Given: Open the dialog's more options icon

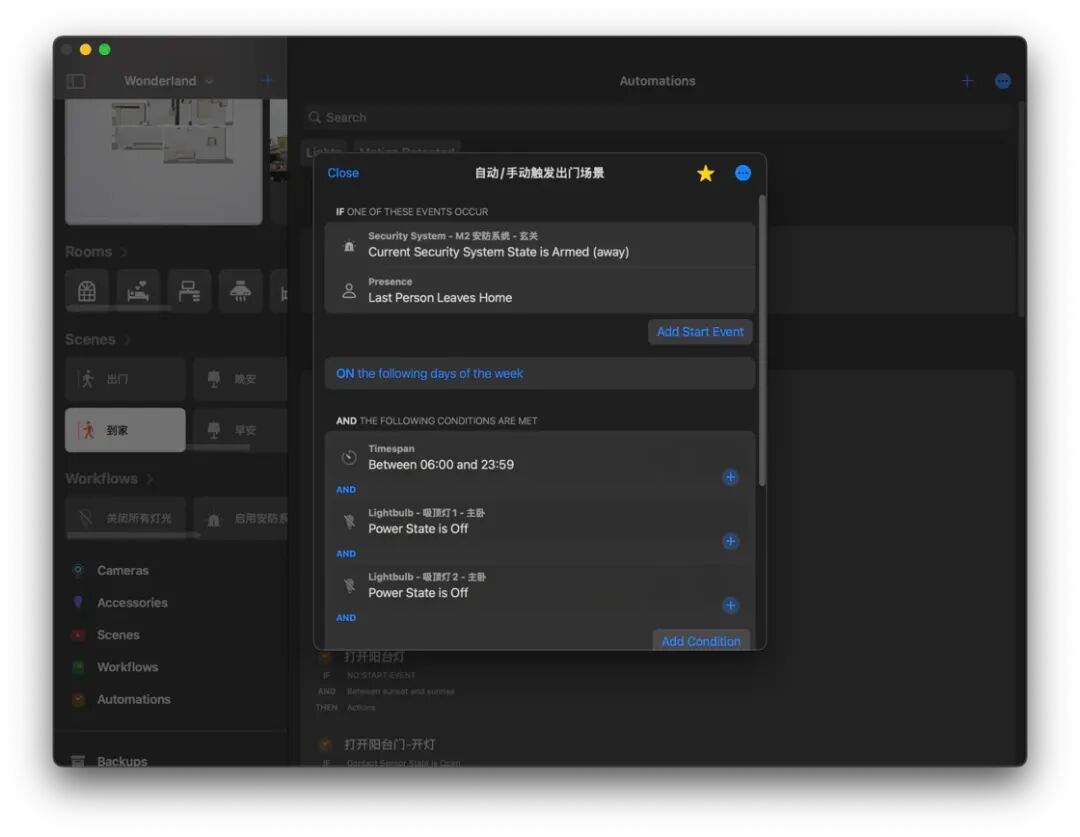Looking at the screenshot, I should coord(742,174).
